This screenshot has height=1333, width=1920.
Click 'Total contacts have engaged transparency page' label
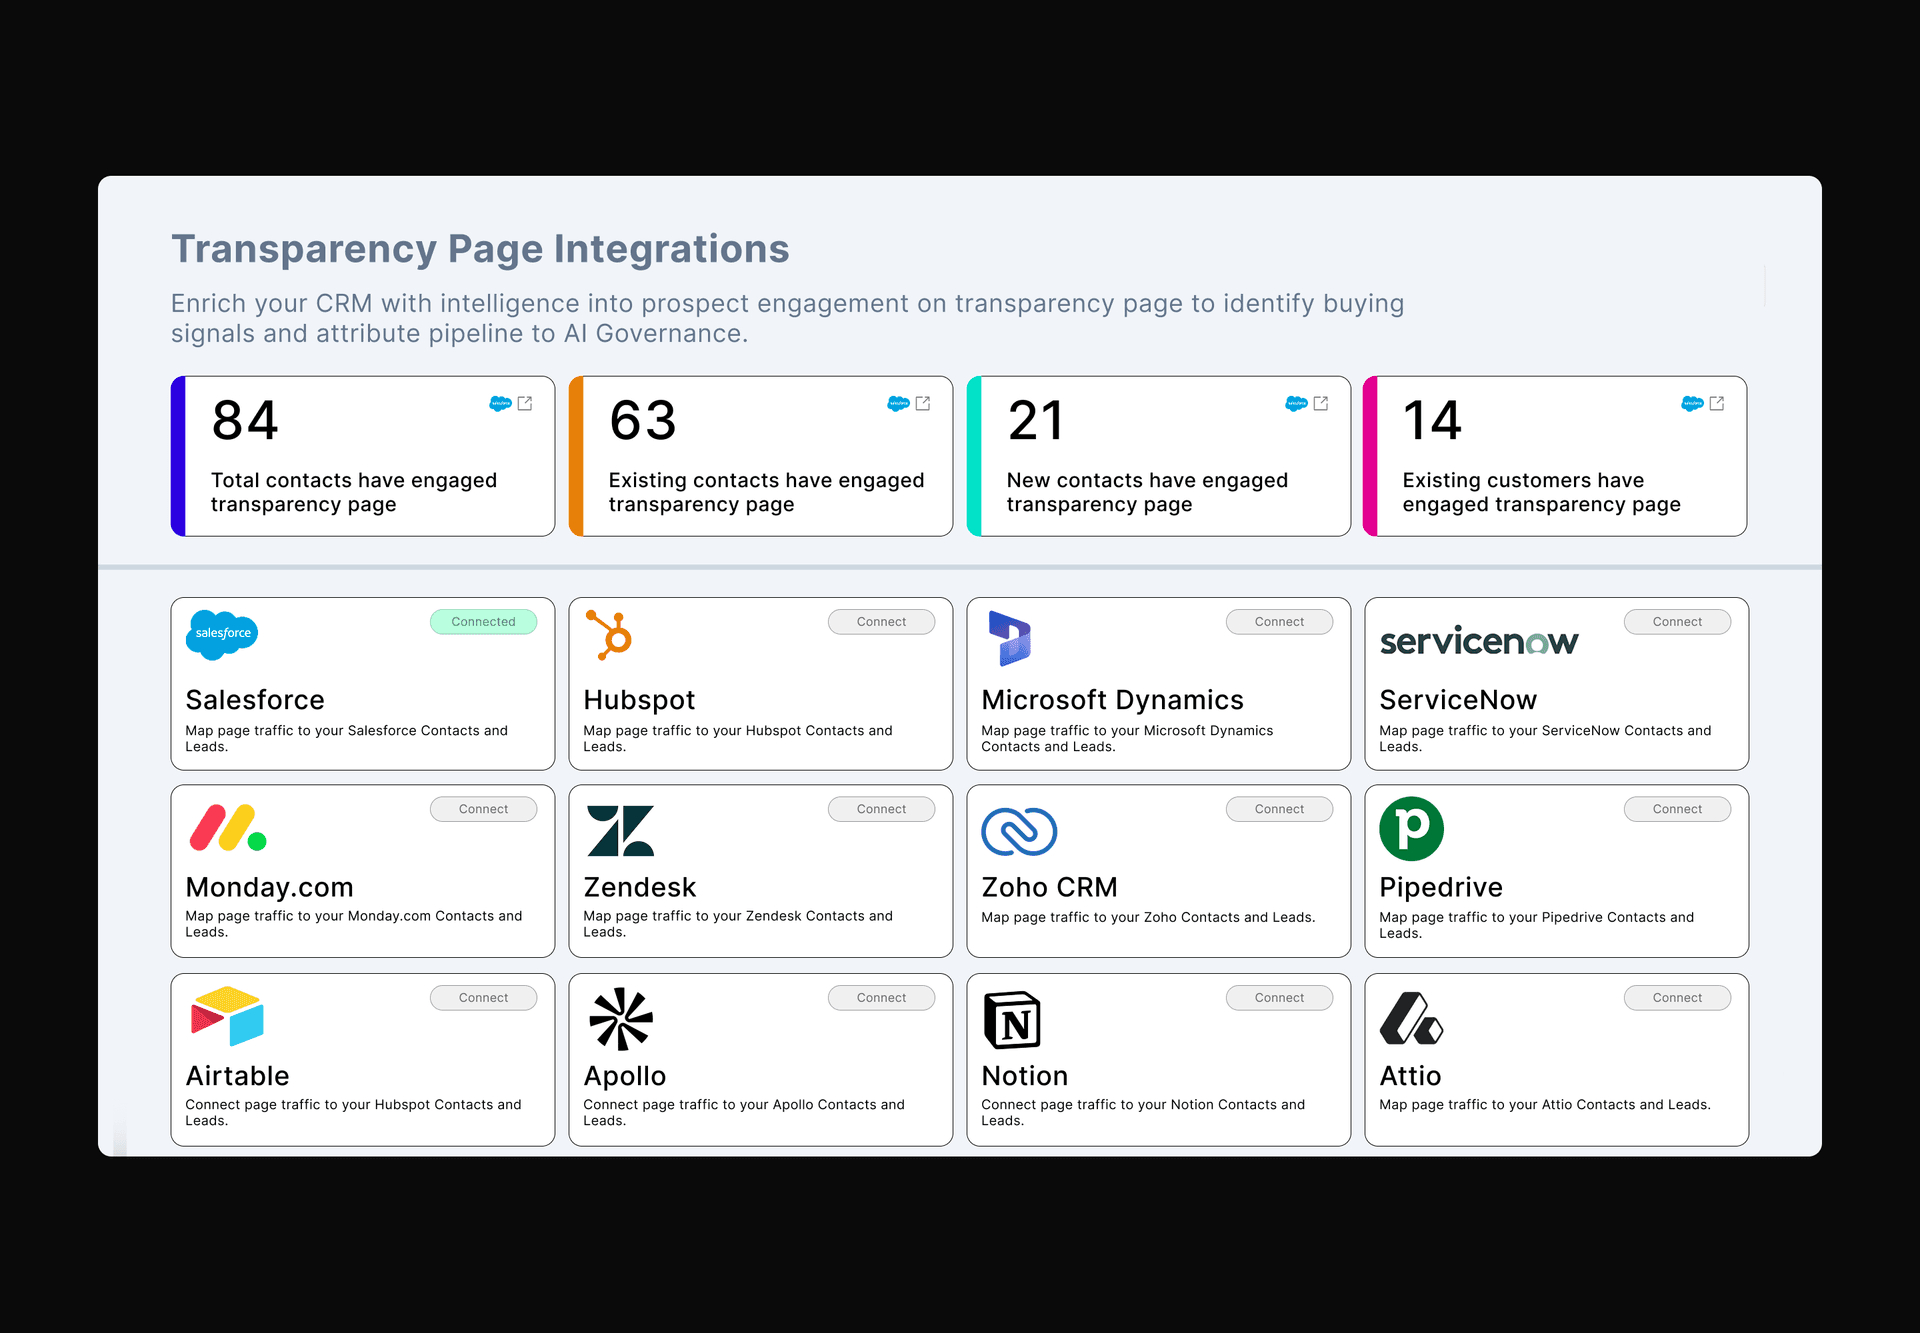click(354, 492)
